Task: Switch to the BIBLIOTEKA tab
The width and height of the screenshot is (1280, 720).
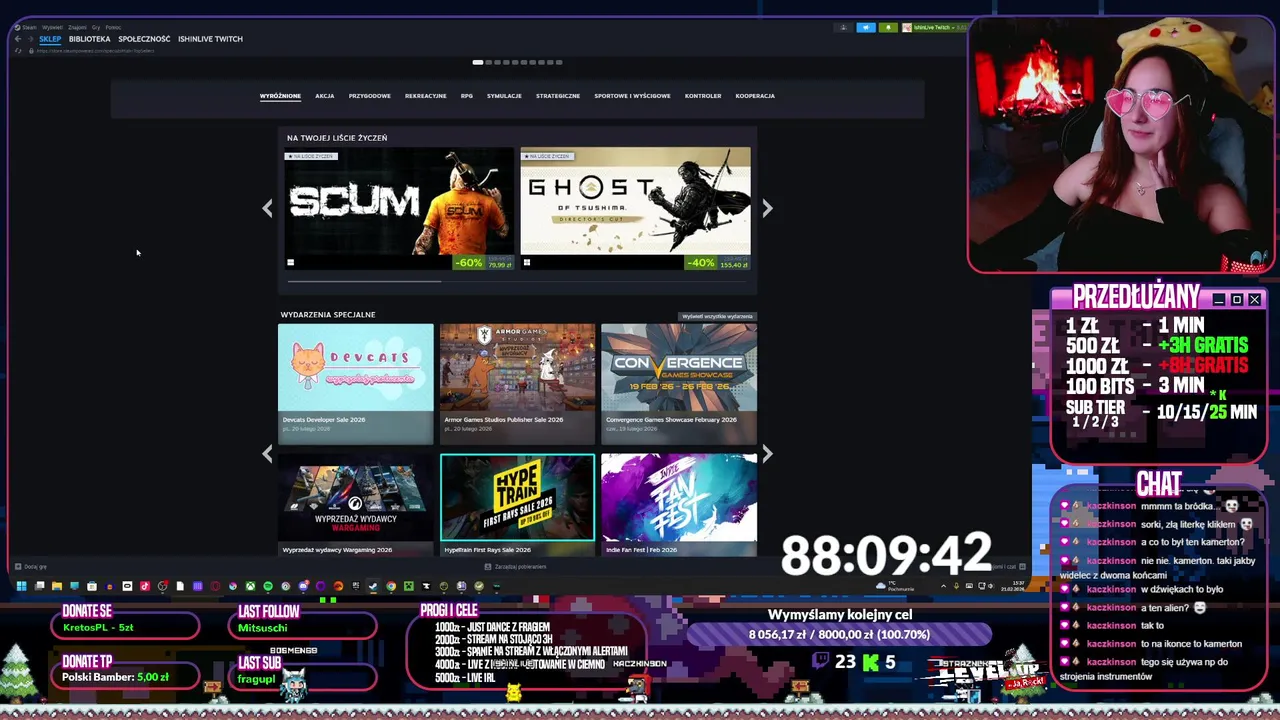Action: point(89,39)
